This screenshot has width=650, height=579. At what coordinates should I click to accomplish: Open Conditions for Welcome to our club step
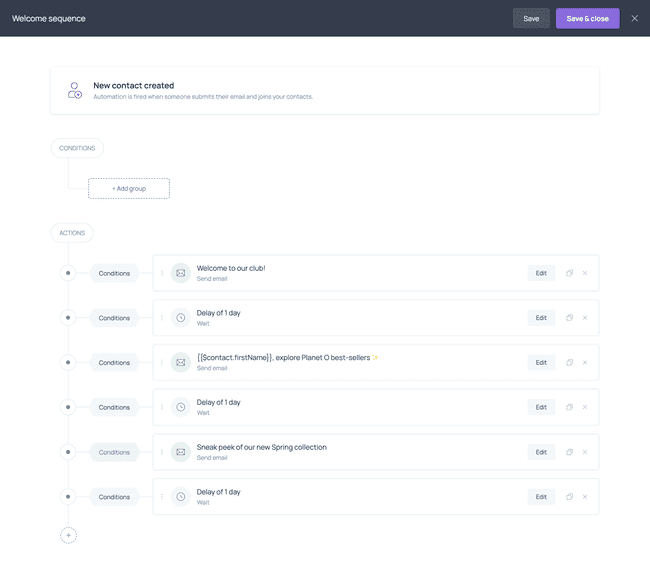114,273
